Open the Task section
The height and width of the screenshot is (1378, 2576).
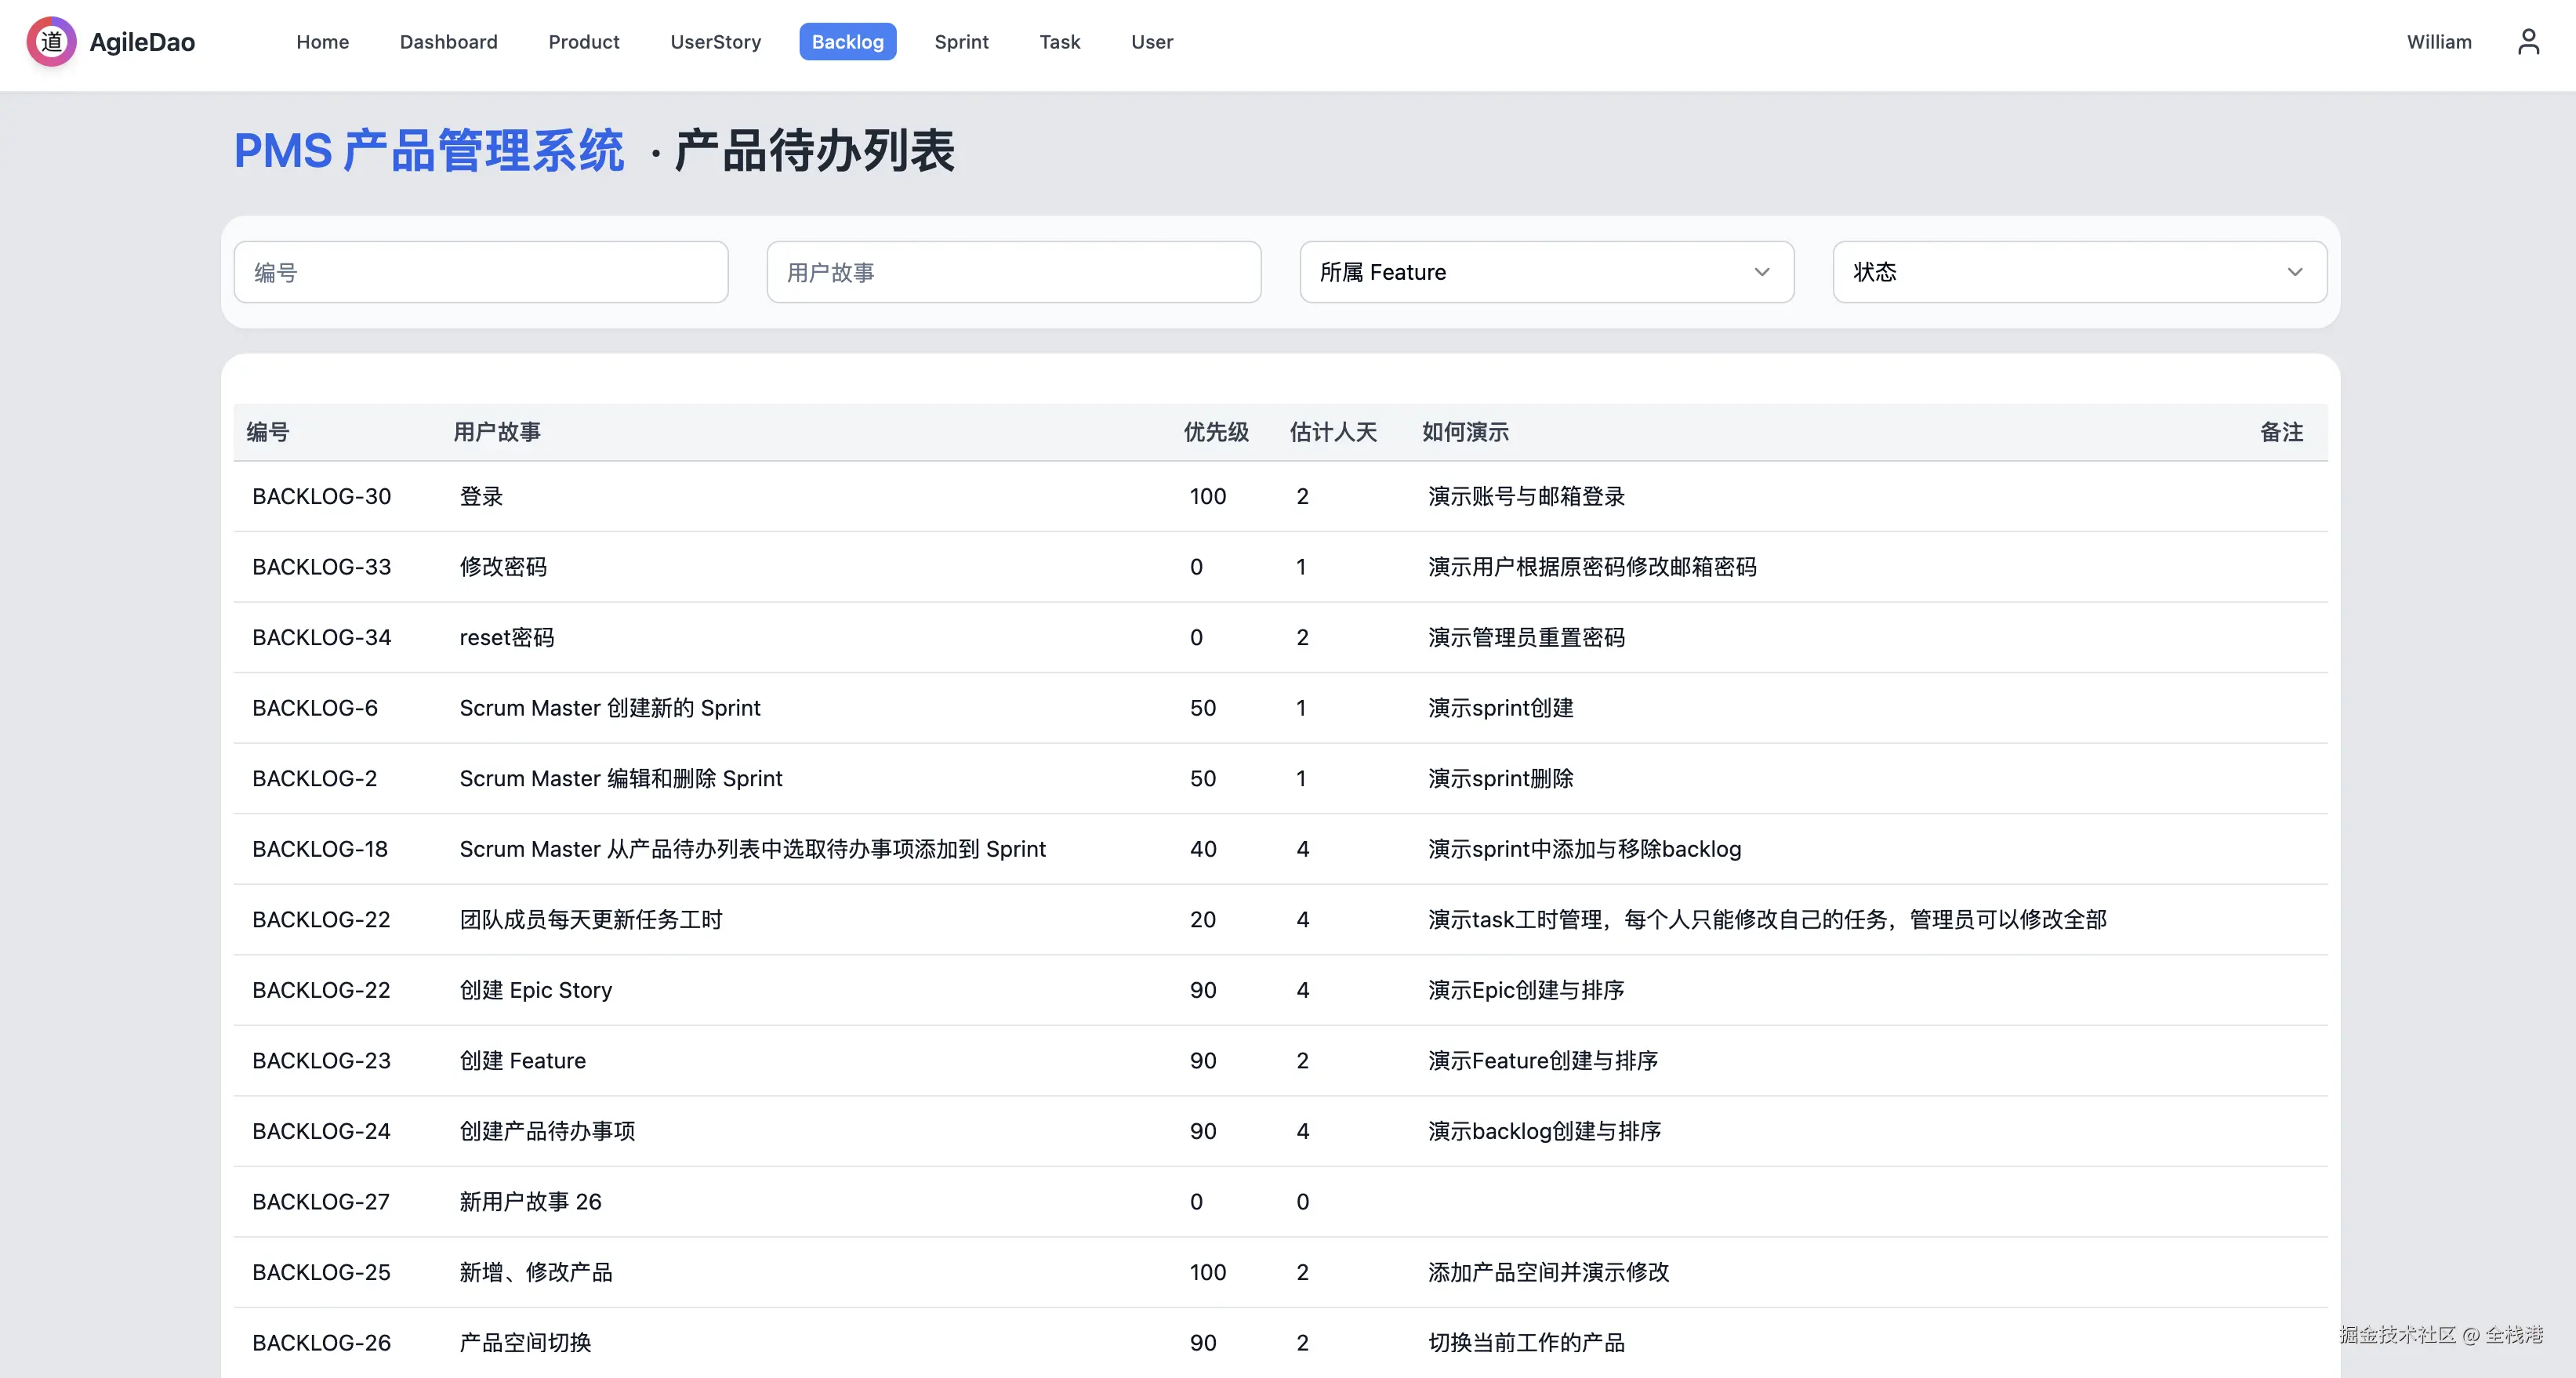(1059, 41)
